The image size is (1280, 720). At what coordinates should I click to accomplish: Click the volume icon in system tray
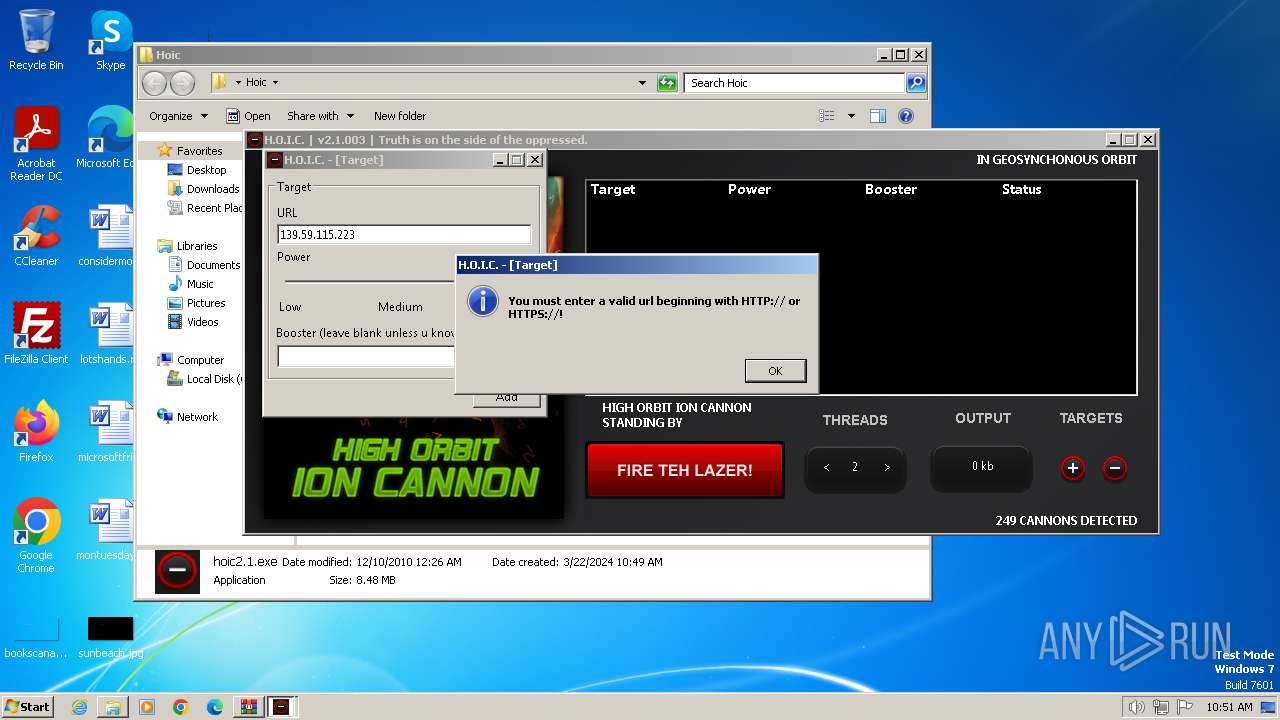tap(1136, 707)
